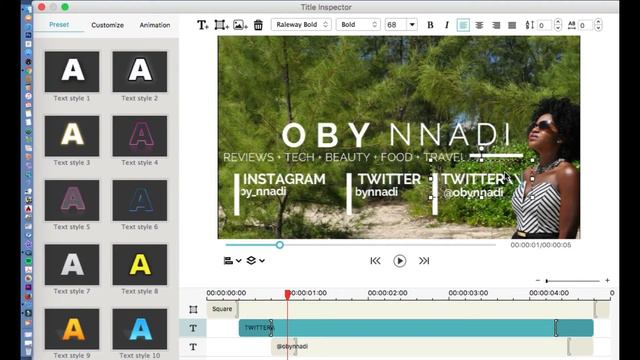Select the teal TWITTER clip in timeline
Image resolution: width=640 pixels, height=360 pixels.
[416, 328]
